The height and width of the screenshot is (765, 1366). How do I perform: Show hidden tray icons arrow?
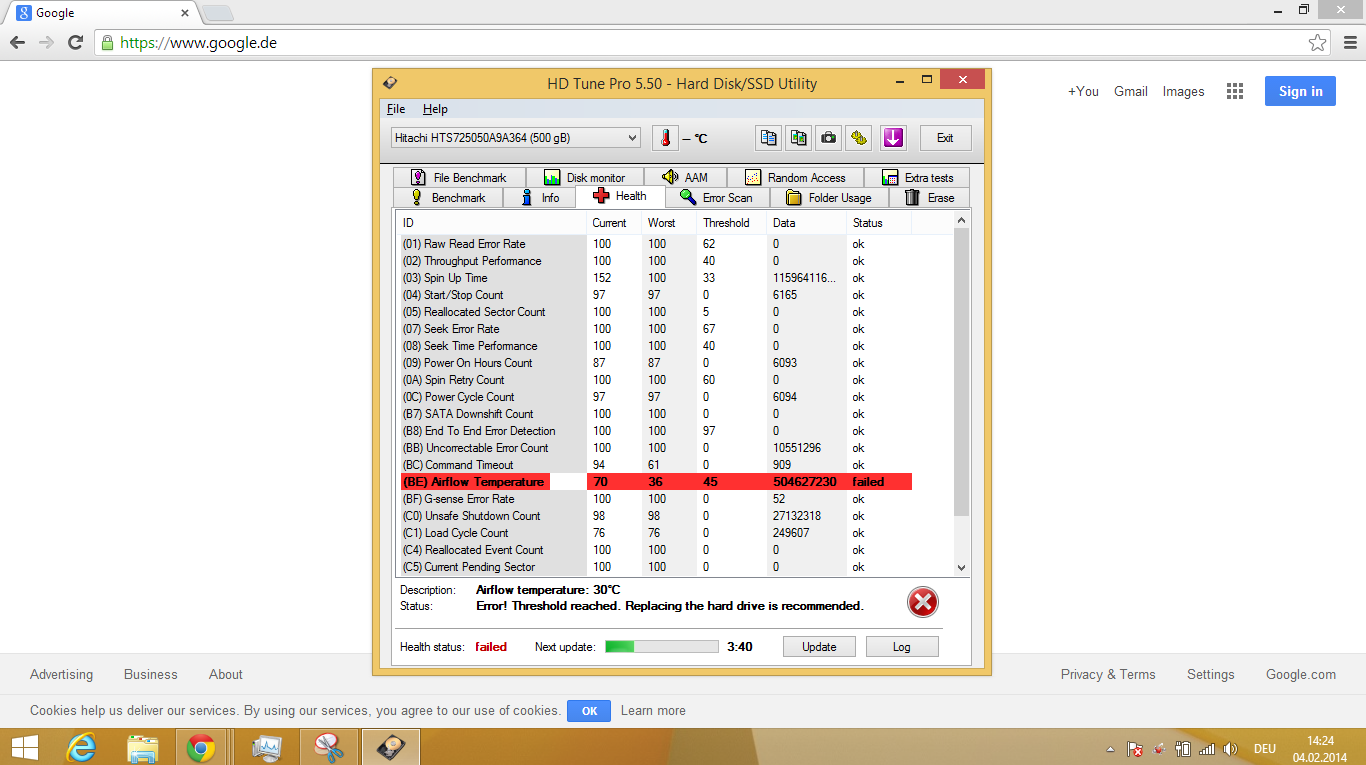tap(1111, 749)
